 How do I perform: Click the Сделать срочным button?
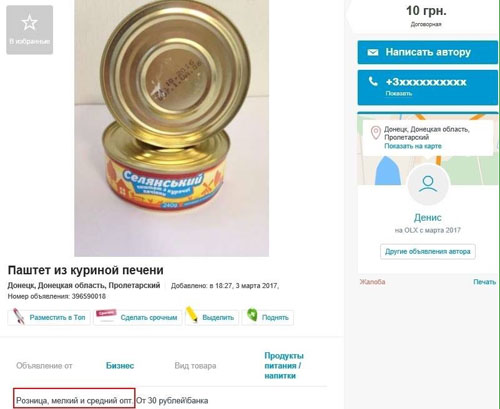point(138,317)
